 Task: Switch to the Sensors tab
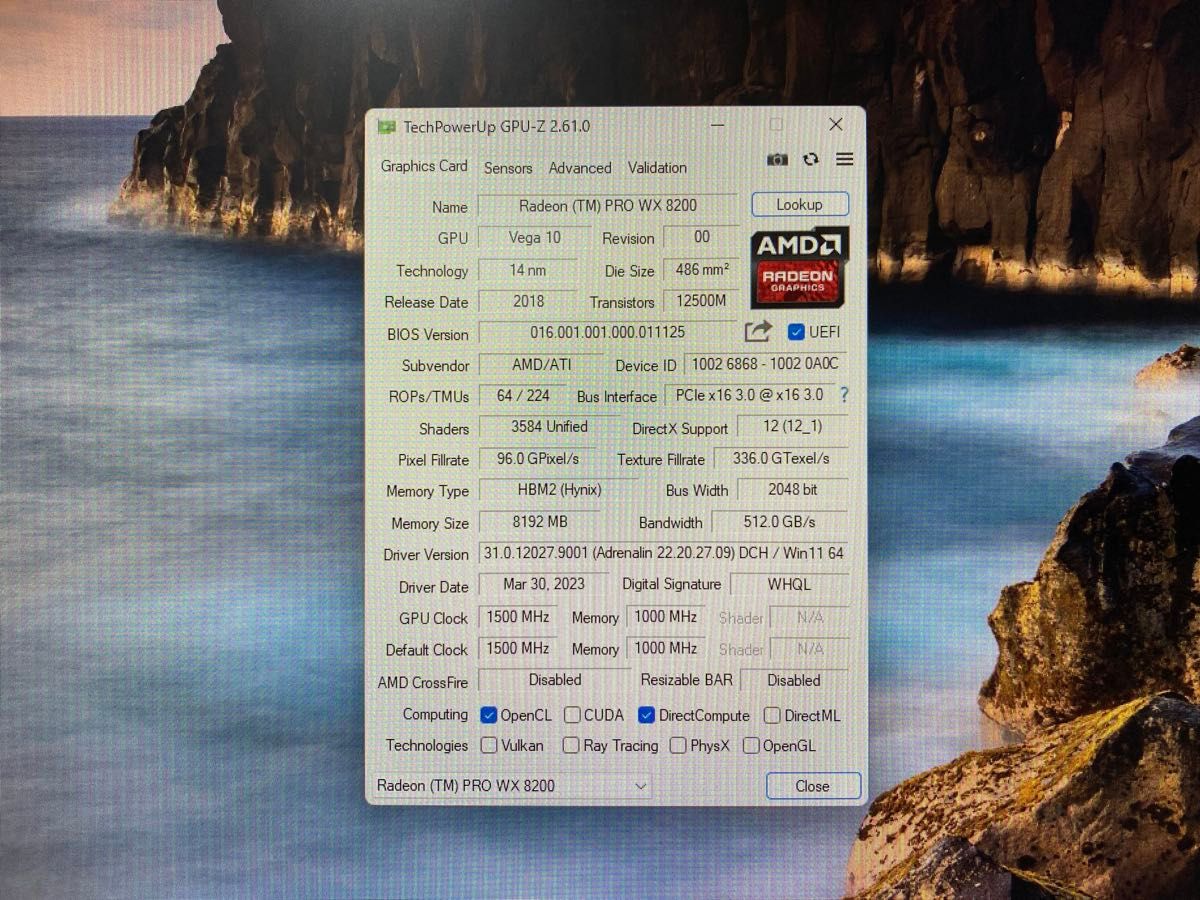[508, 168]
